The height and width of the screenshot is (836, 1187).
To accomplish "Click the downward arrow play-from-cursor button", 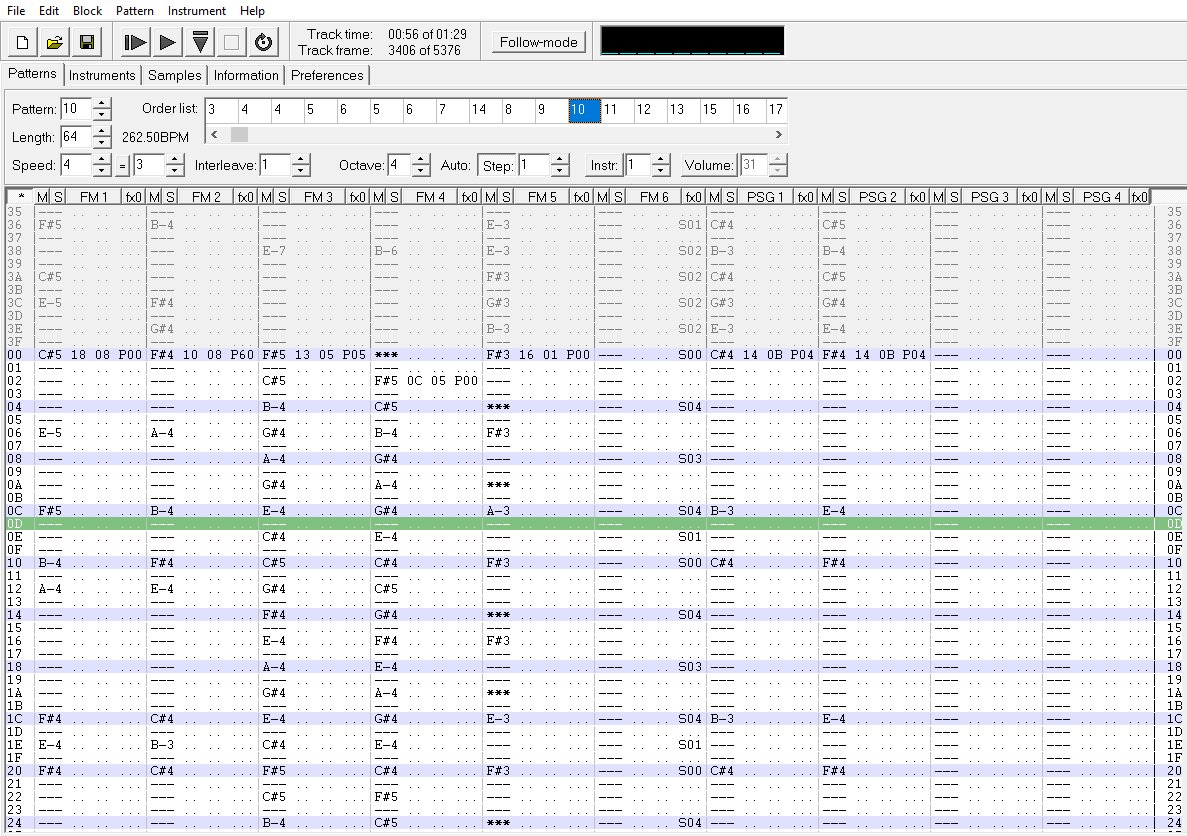I will (x=200, y=42).
